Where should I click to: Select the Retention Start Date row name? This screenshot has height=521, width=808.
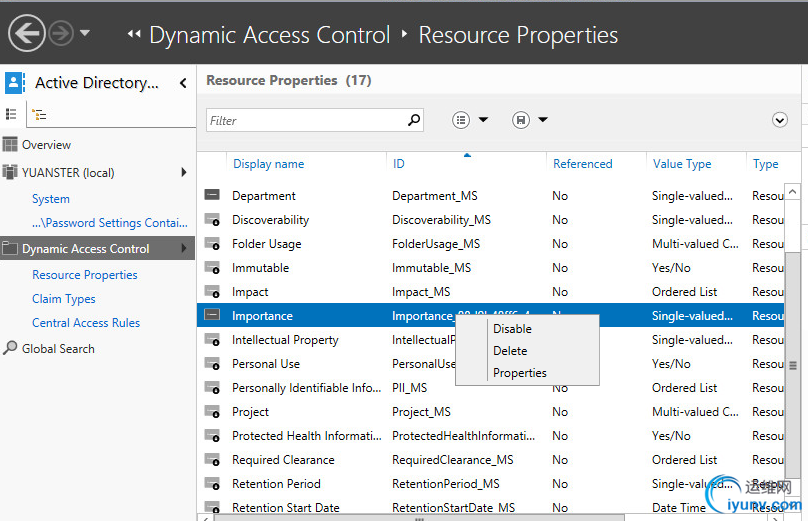(x=285, y=508)
